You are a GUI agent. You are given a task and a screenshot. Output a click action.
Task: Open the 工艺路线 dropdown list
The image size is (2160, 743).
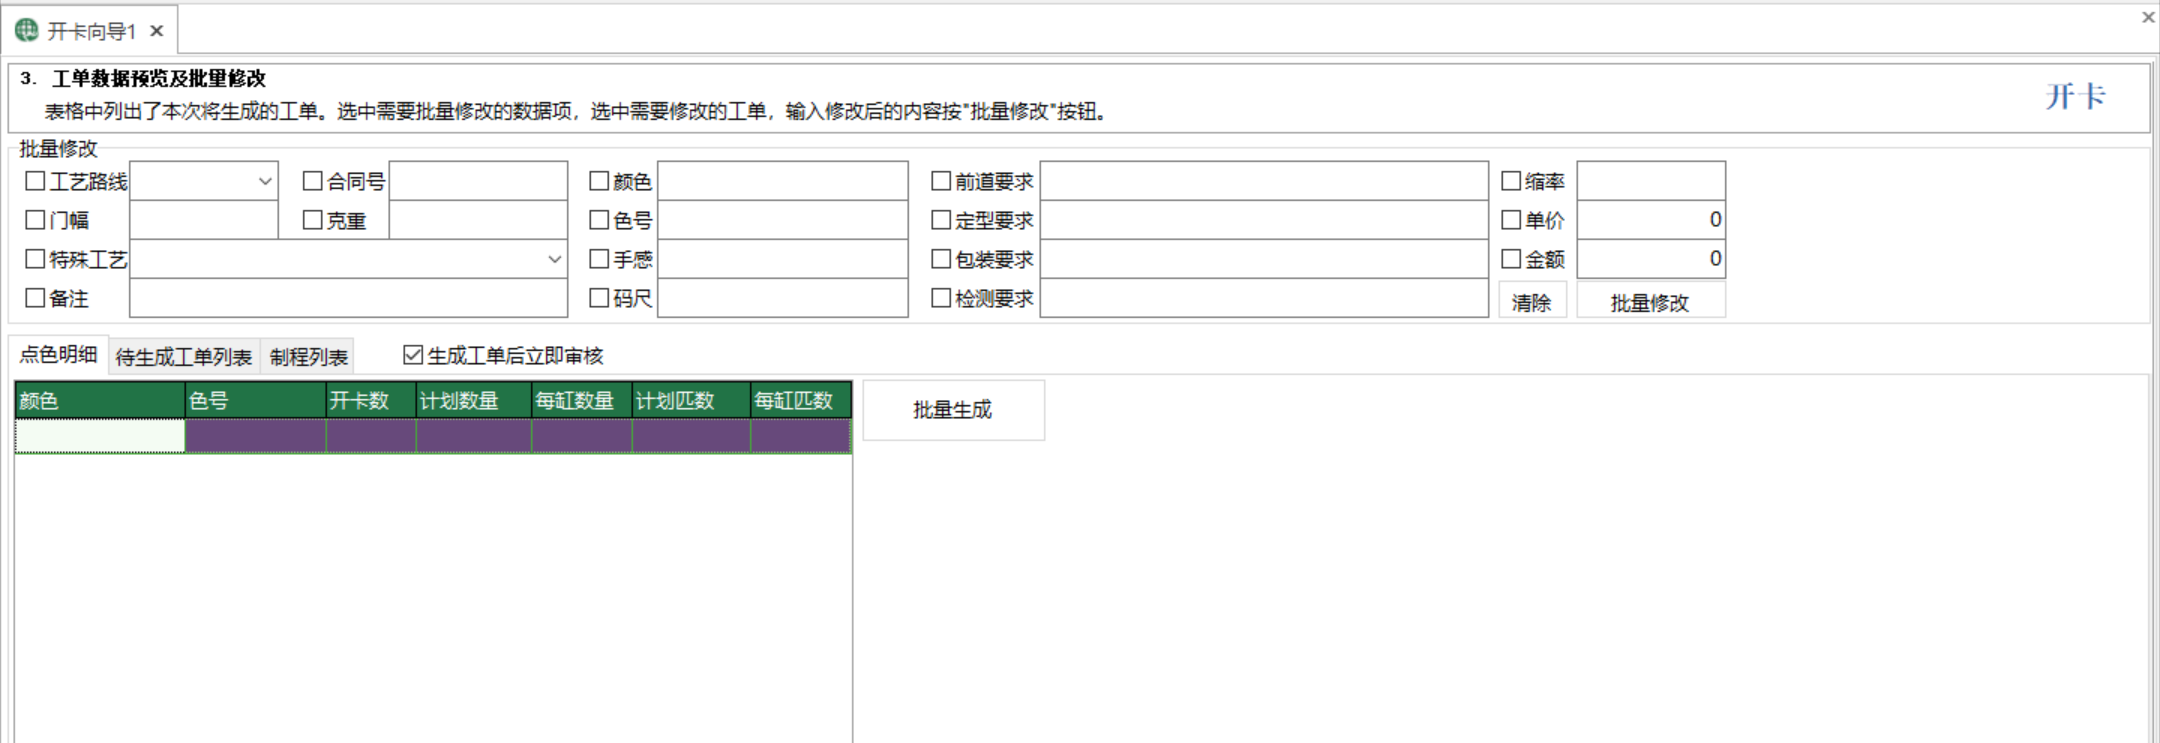265,181
